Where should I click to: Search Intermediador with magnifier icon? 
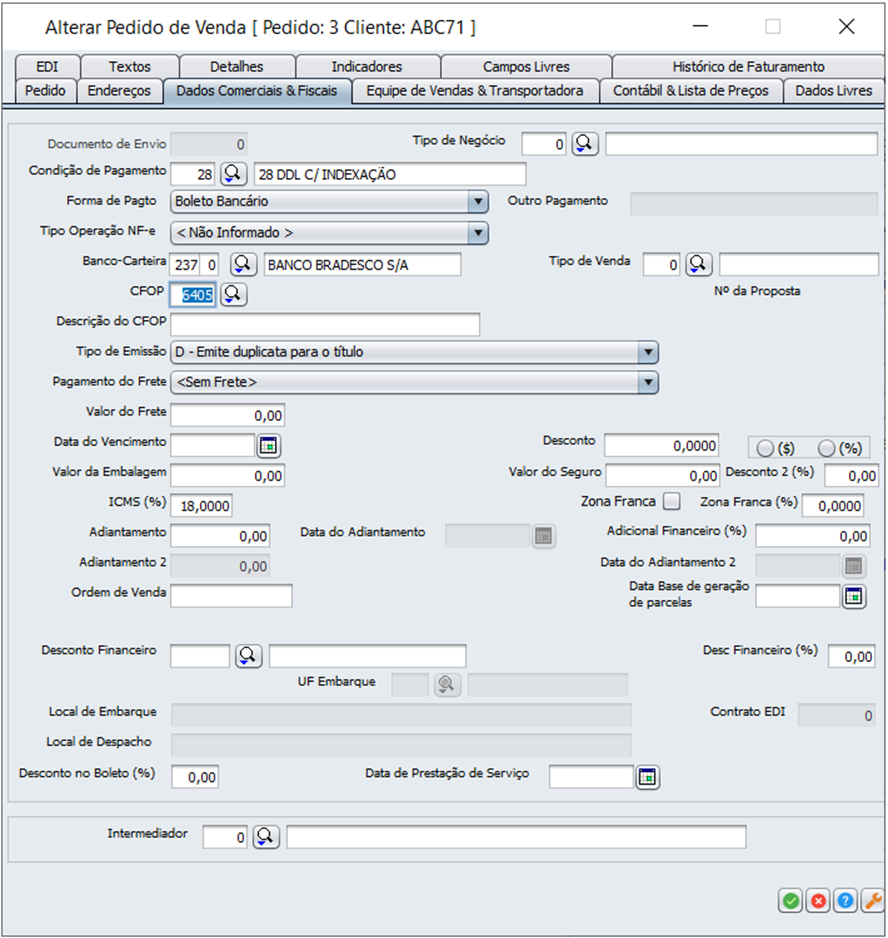pyautogui.click(x=266, y=836)
